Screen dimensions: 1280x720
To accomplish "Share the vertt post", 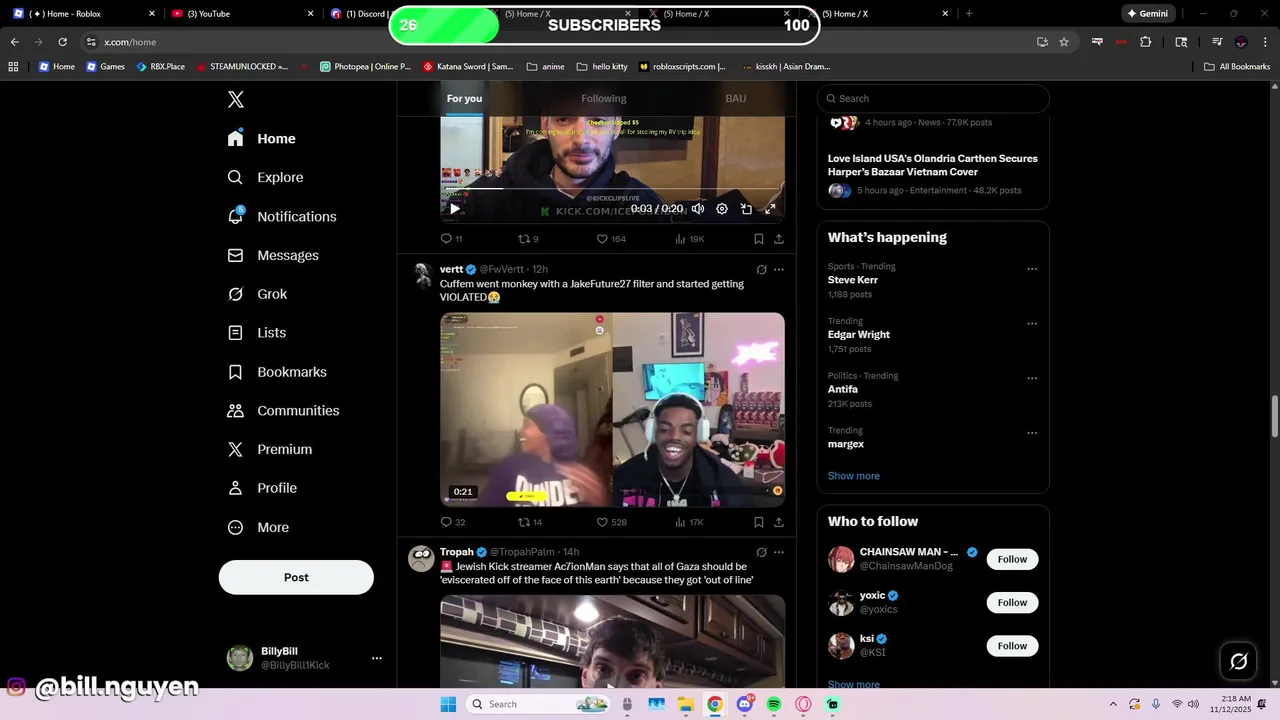I will (779, 522).
